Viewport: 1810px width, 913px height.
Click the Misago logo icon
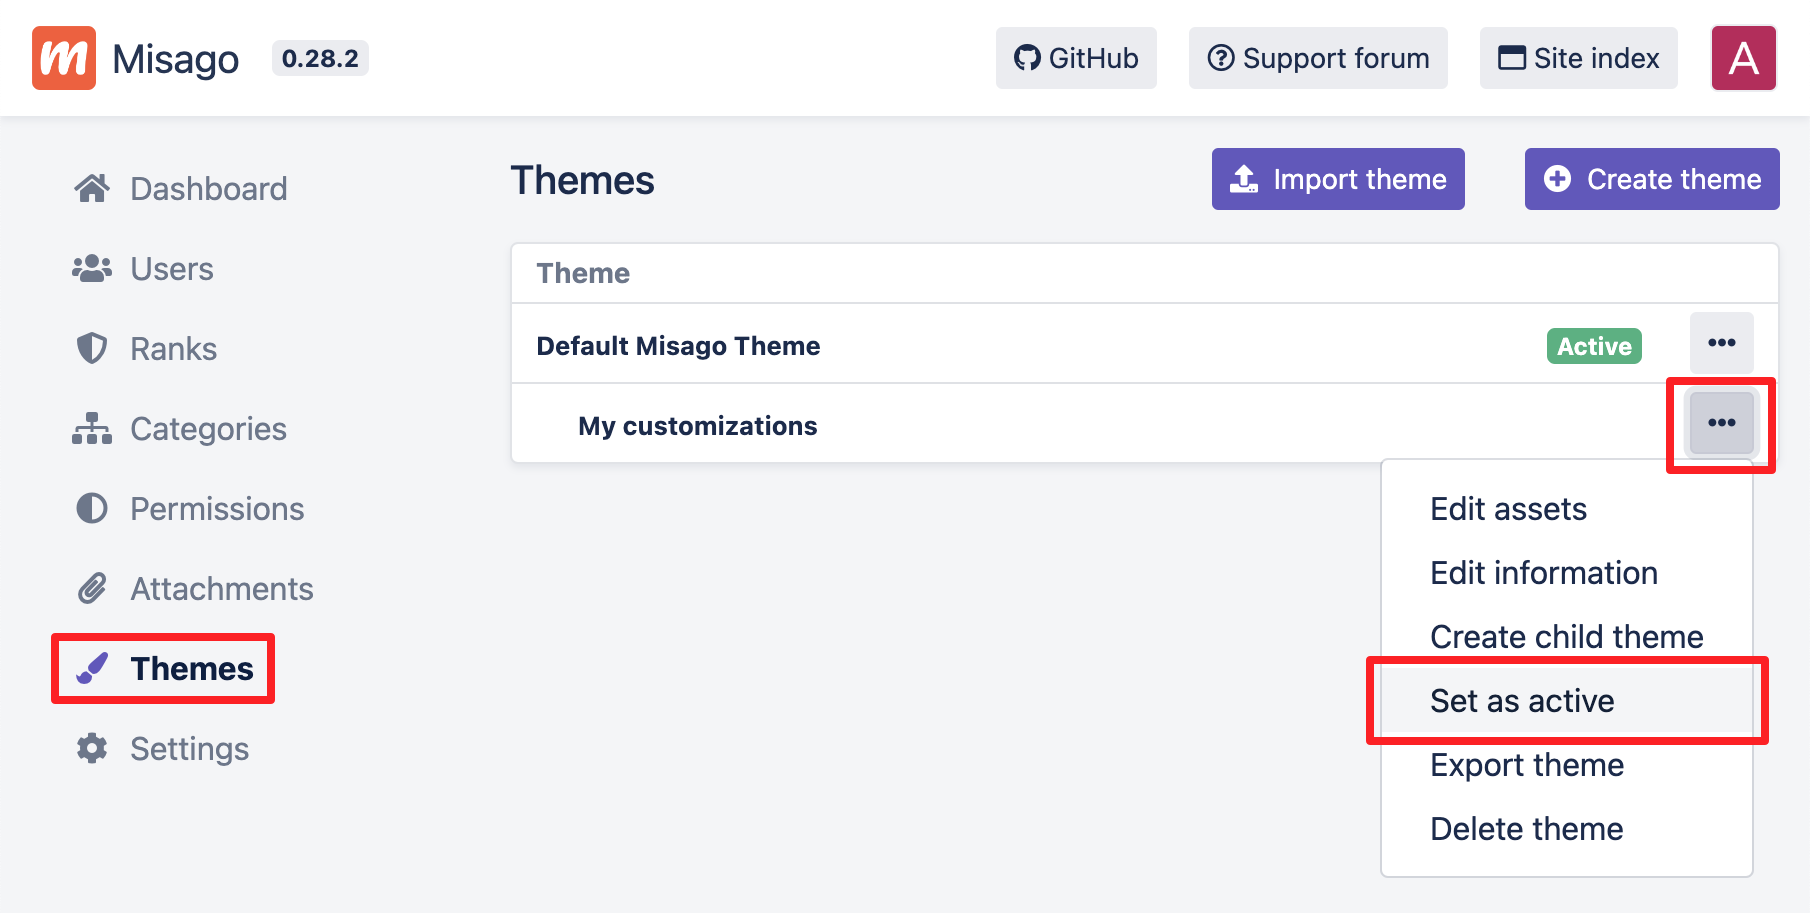(64, 58)
